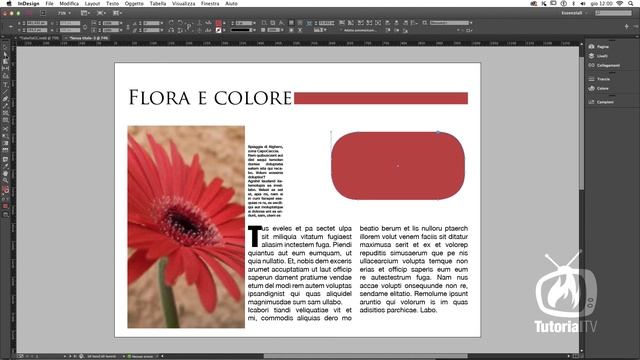Select the Hand tool
The height and width of the screenshot is (360, 640).
[5, 173]
